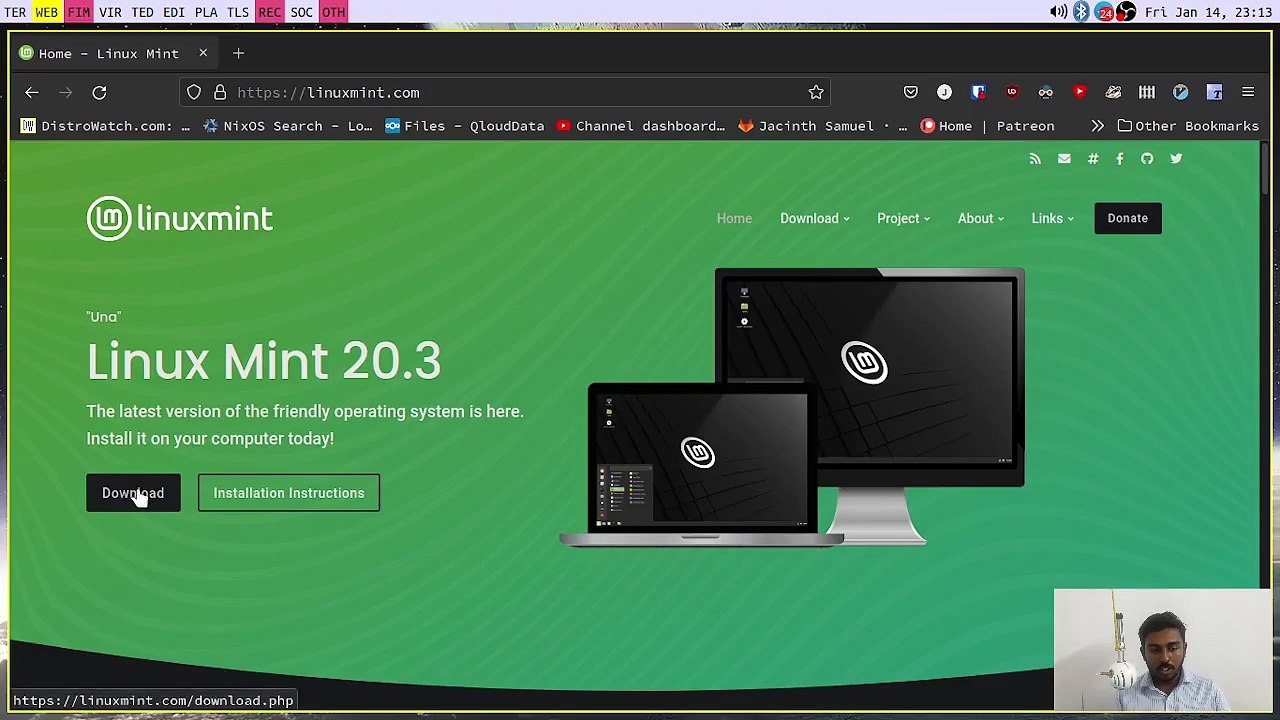Expand the Links navigation dropdown
1280x720 pixels.
tap(1052, 218)
